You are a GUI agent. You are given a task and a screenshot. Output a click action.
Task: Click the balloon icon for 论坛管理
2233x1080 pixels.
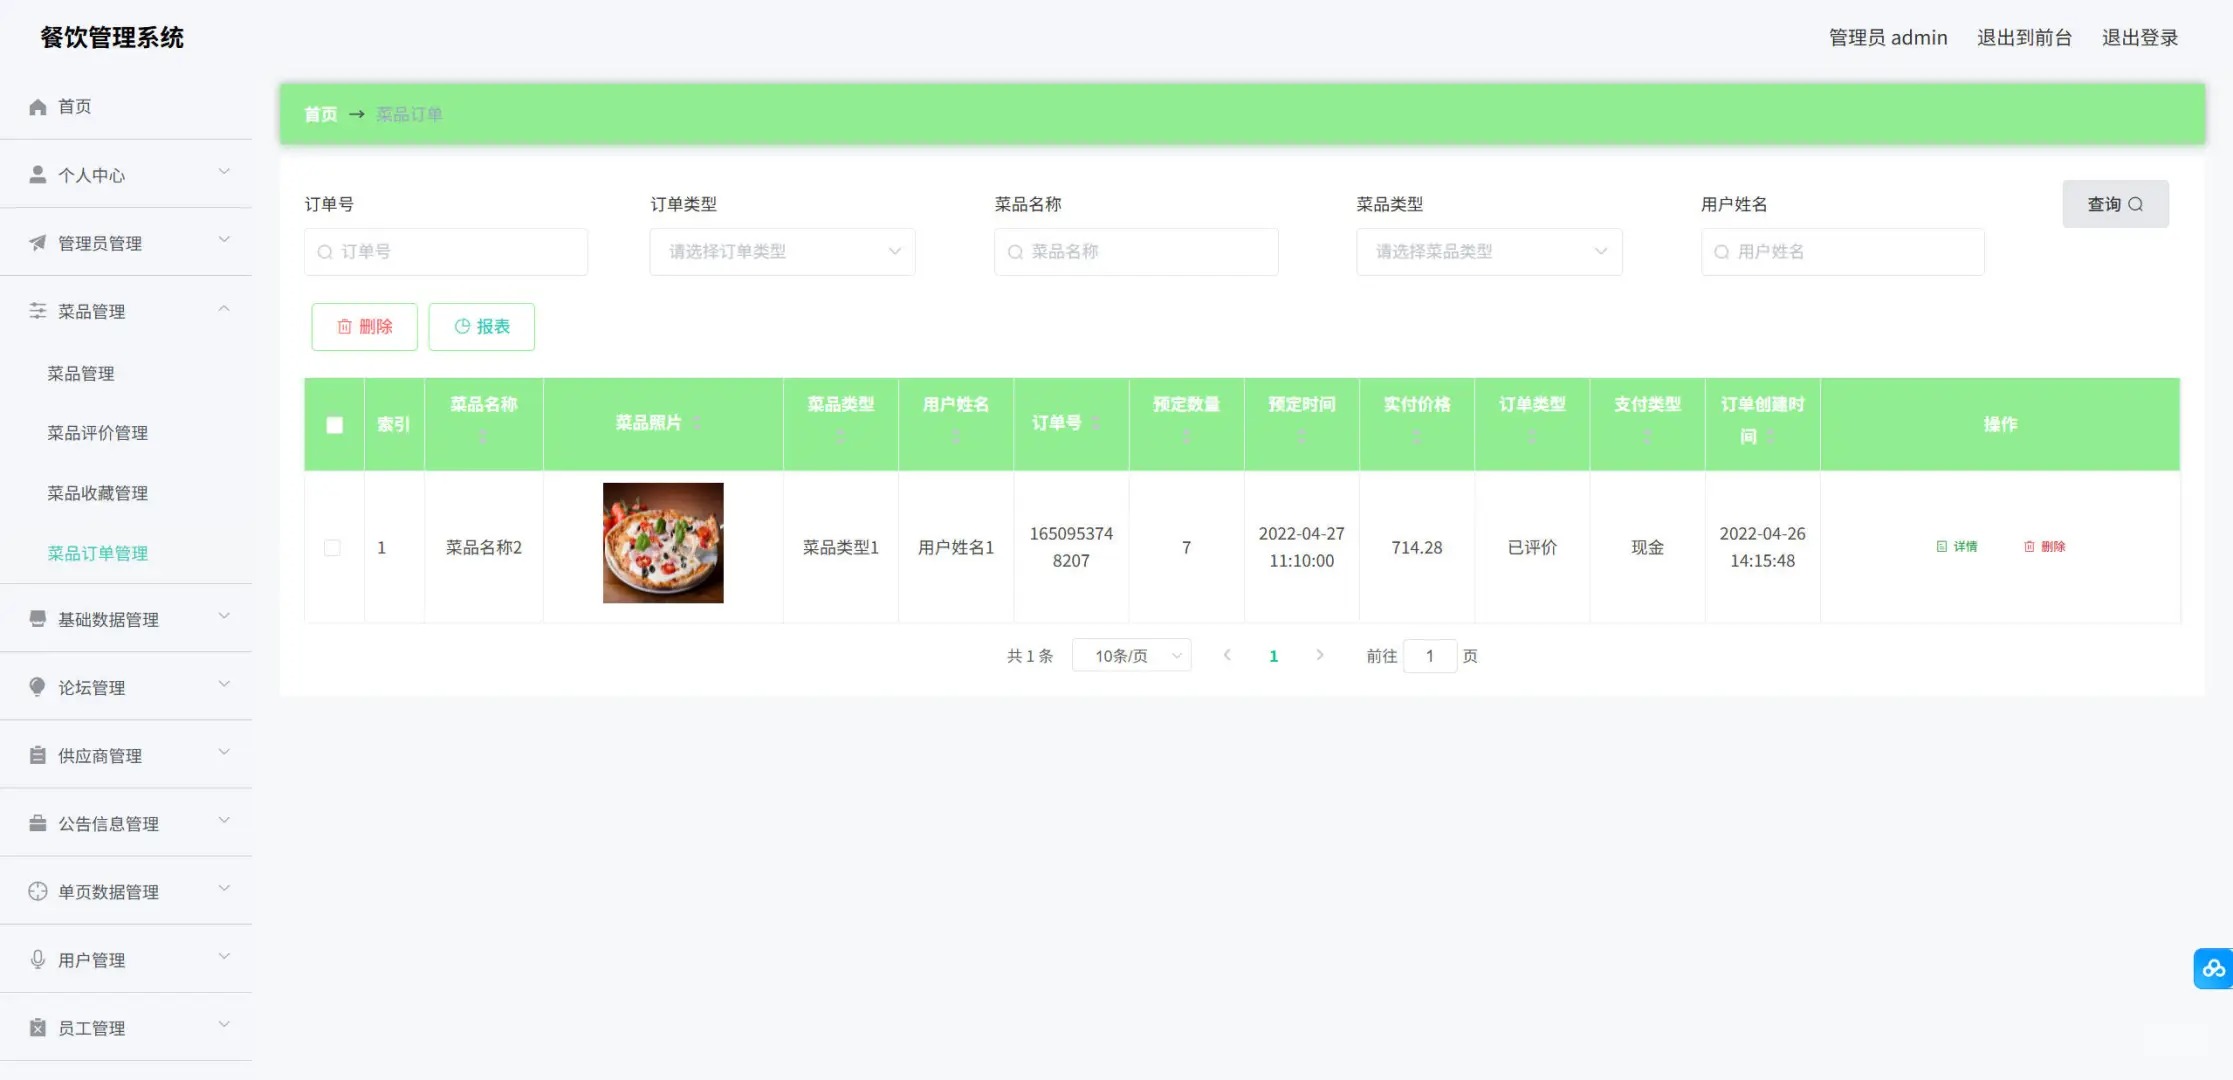[38, 687]
